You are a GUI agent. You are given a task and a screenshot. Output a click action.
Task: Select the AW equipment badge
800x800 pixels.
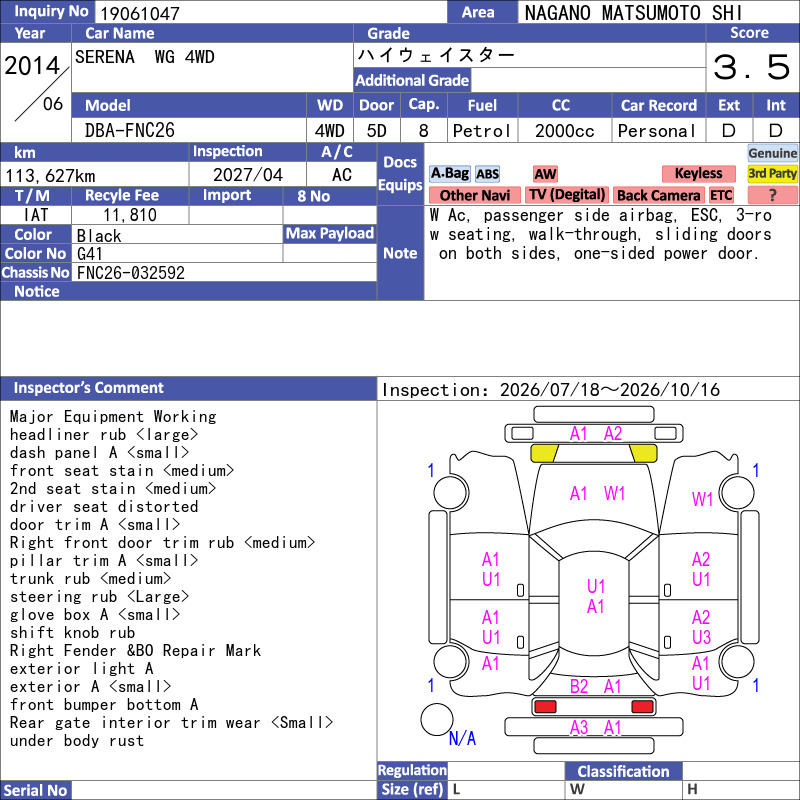(545, 174)
